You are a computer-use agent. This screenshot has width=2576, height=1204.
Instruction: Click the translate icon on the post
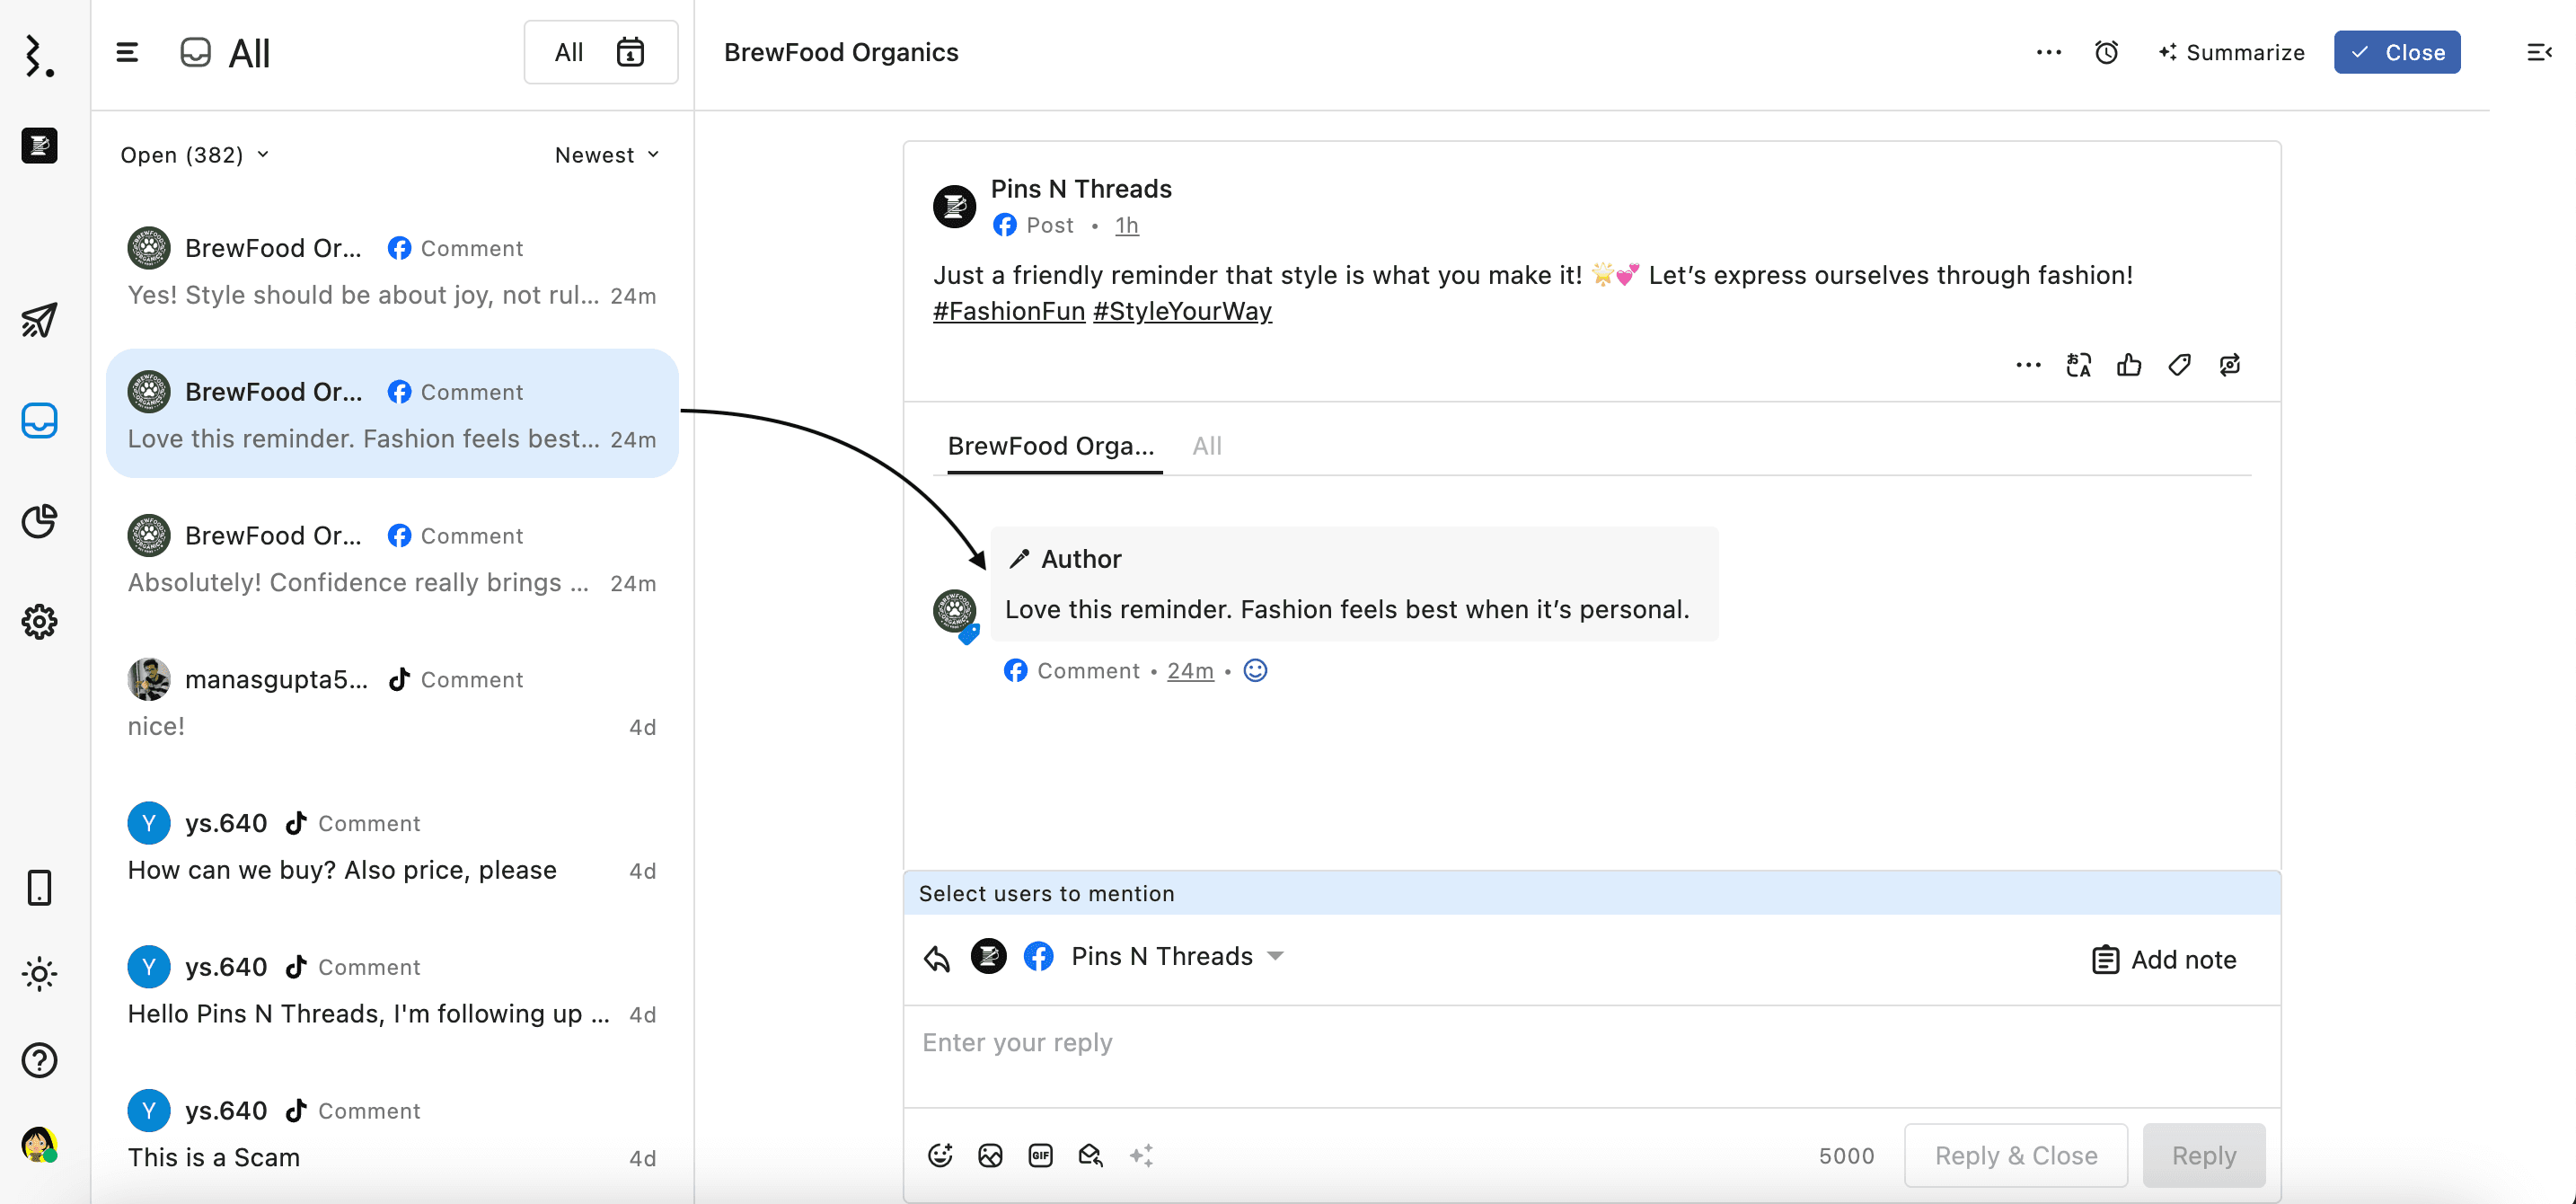[x=2078, y=365]
